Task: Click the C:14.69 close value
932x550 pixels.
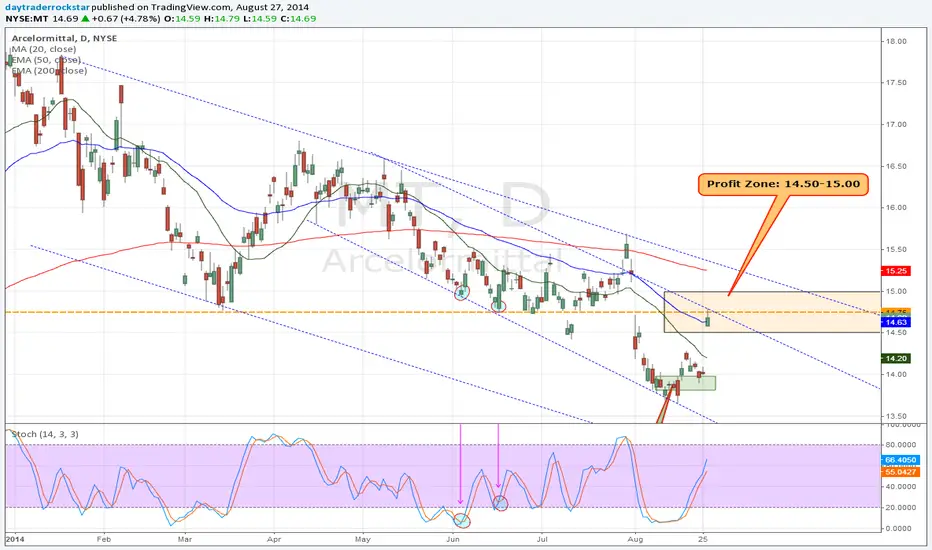Action: pos(298,18)
